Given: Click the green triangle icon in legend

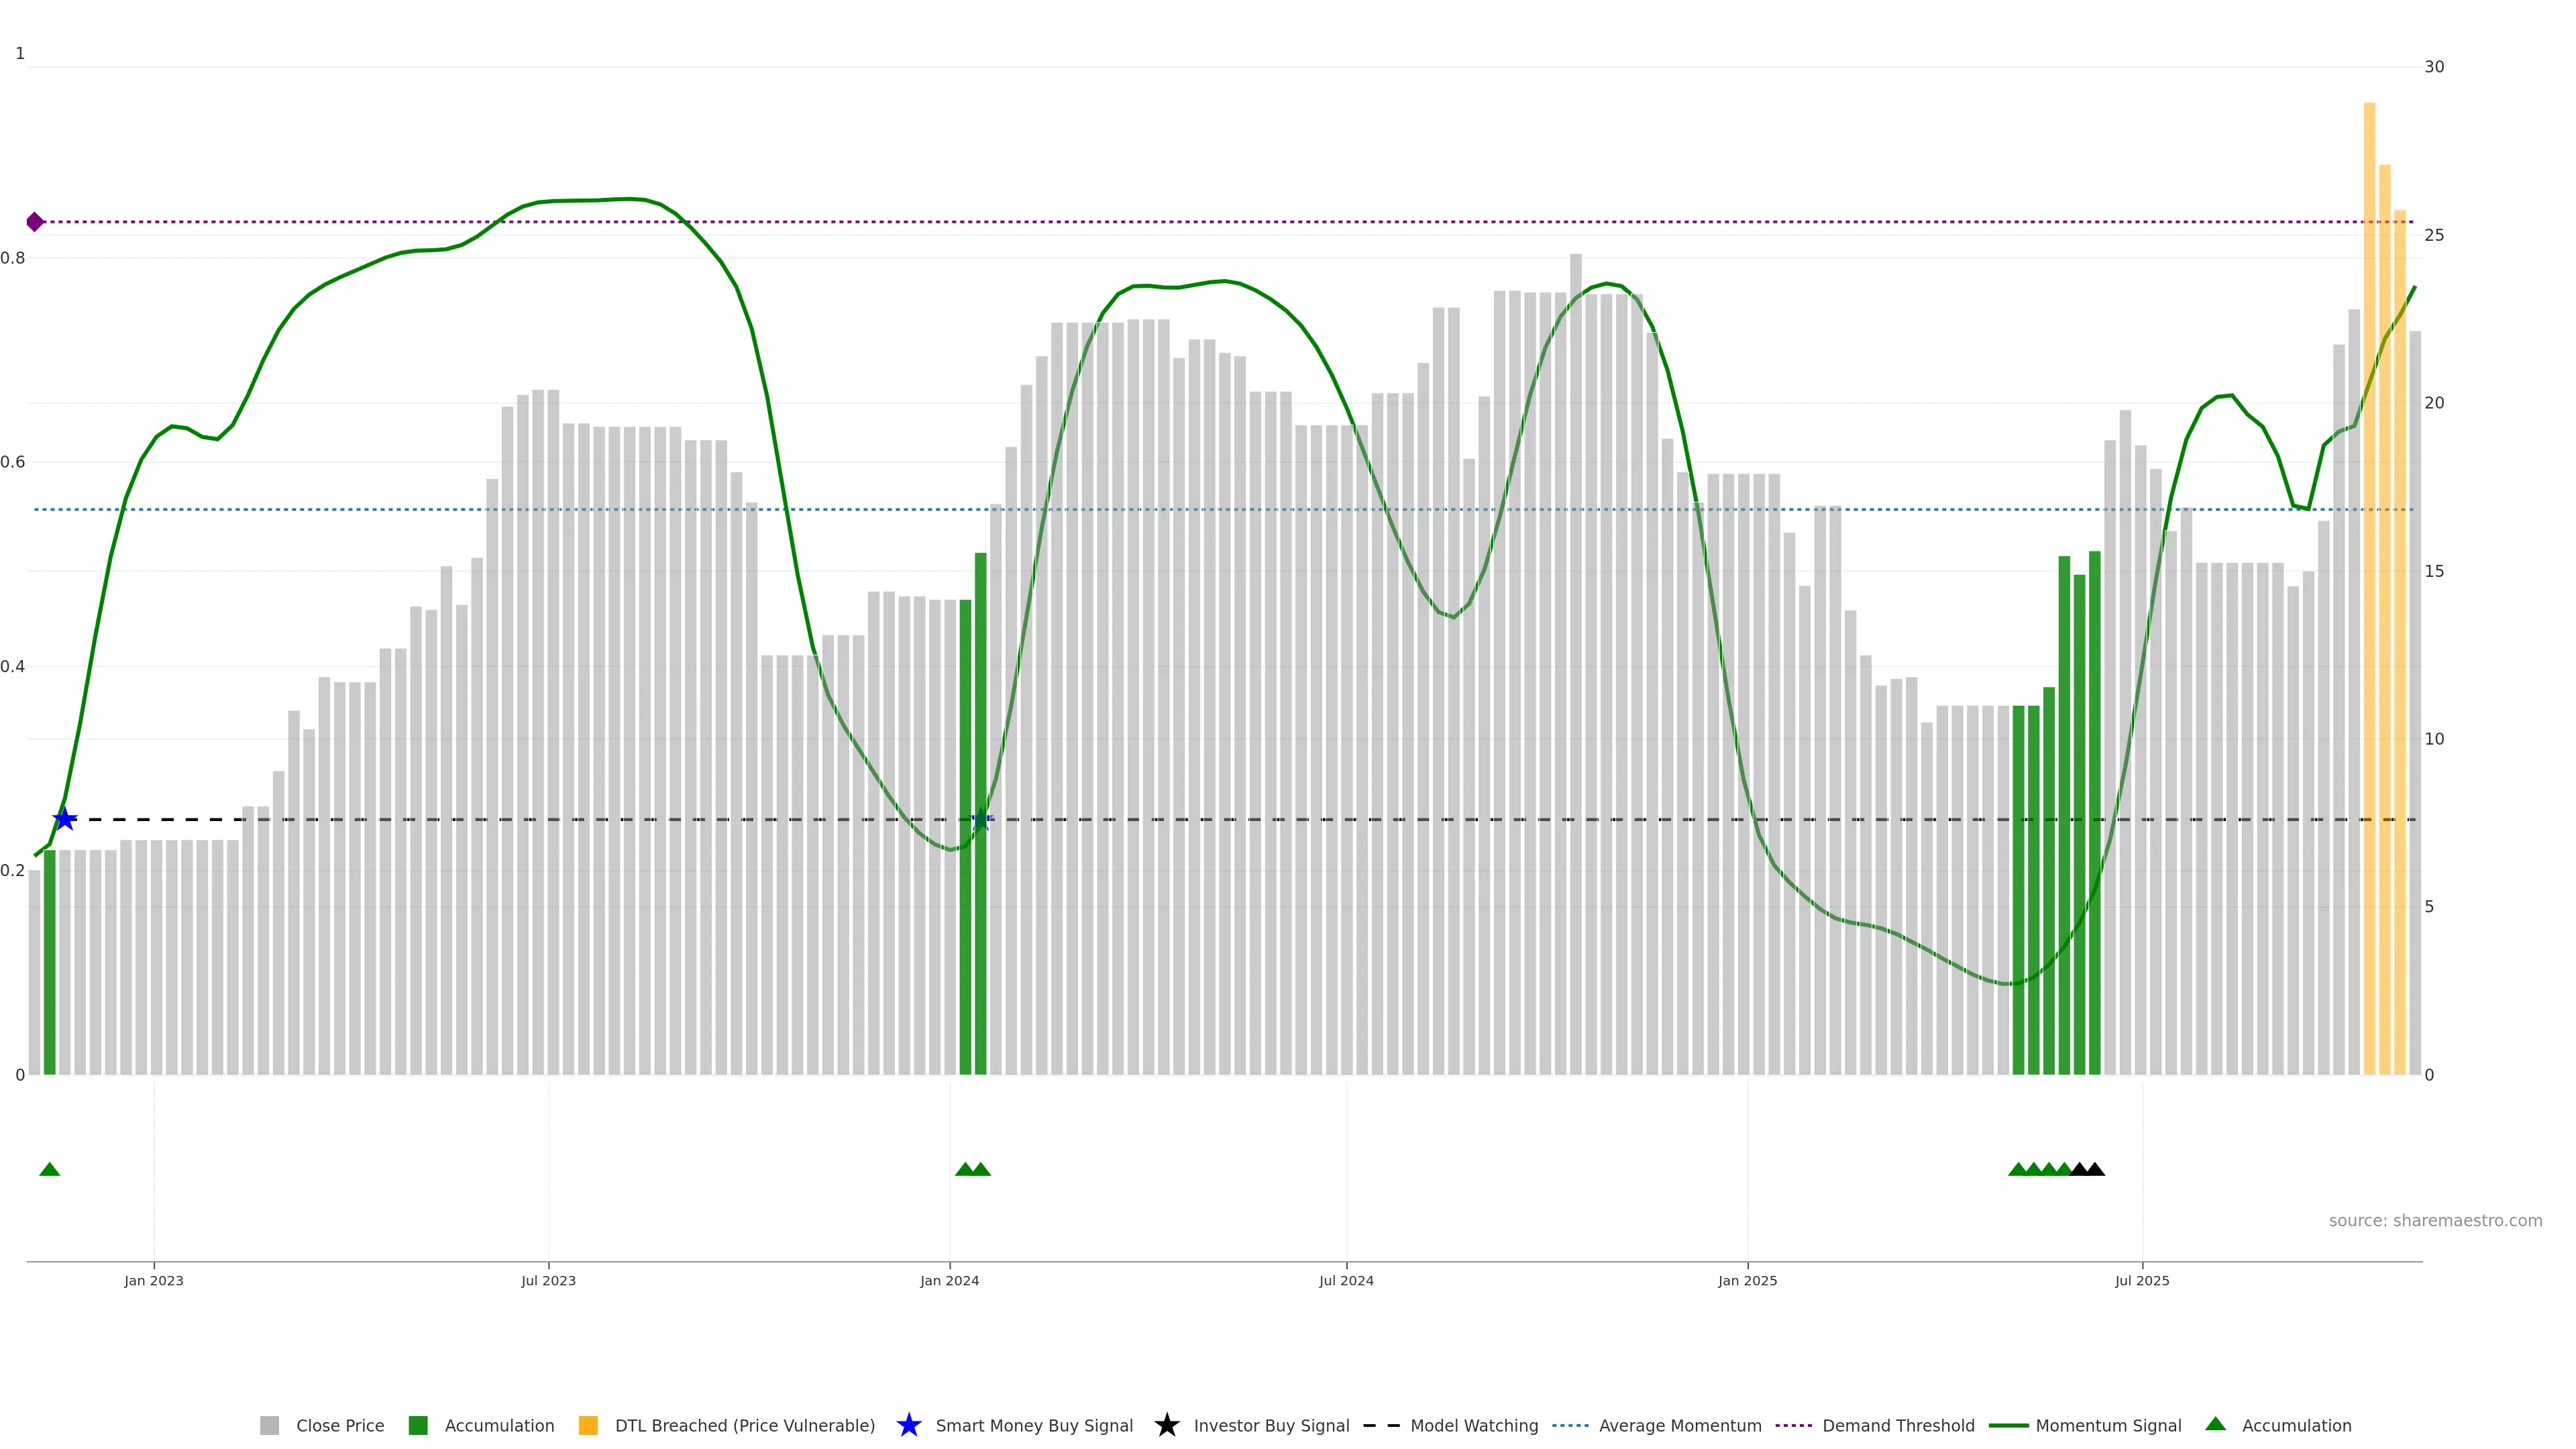Looking at the screenshot, I should coord(2215,1424).
